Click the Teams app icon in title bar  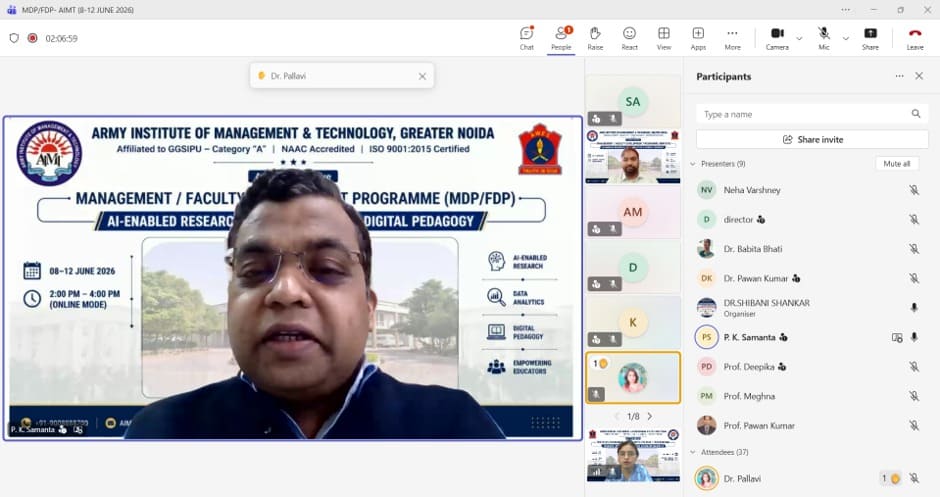[x=11, y=10]
